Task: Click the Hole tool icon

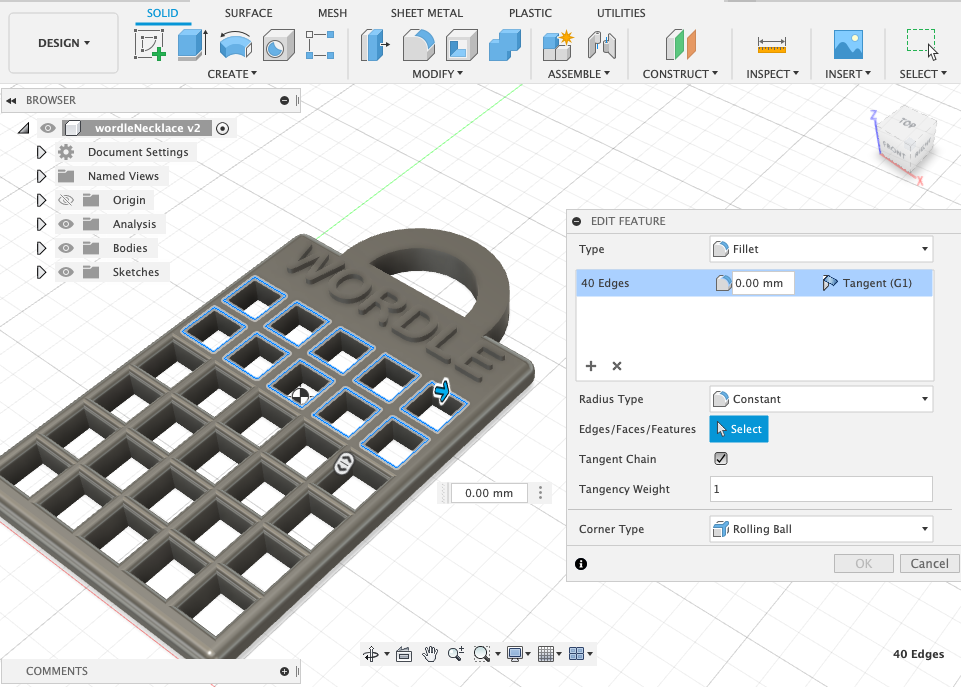Action: point(278,45)
